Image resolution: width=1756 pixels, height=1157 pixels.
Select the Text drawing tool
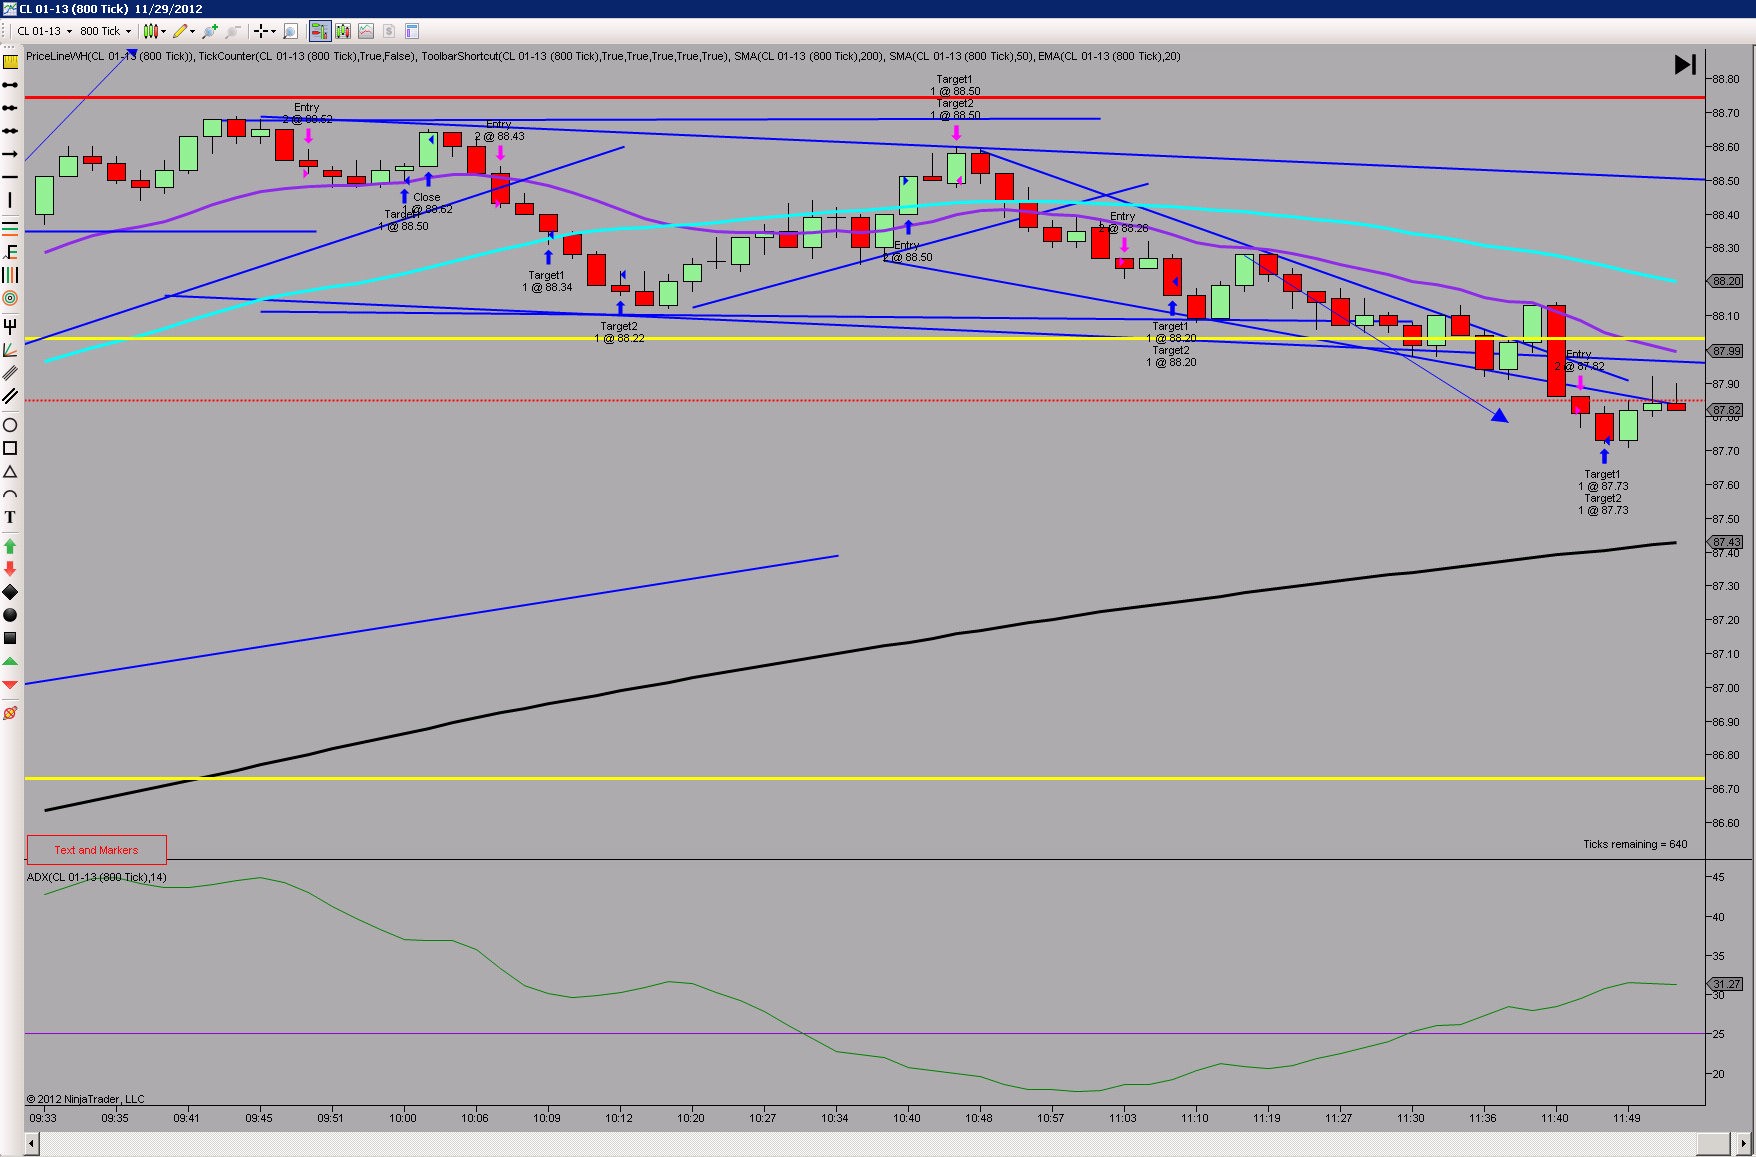point(10,518)
